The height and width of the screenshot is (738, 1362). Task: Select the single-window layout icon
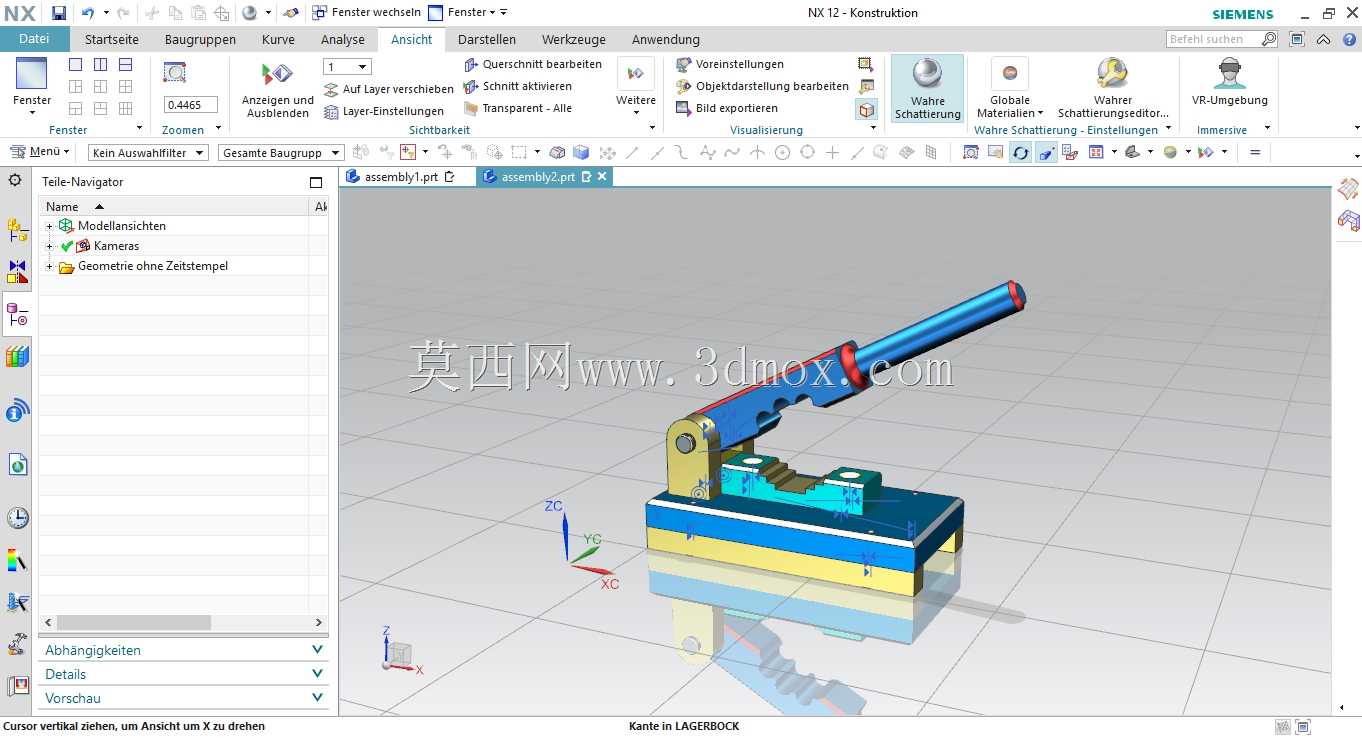tap(76, 64)
